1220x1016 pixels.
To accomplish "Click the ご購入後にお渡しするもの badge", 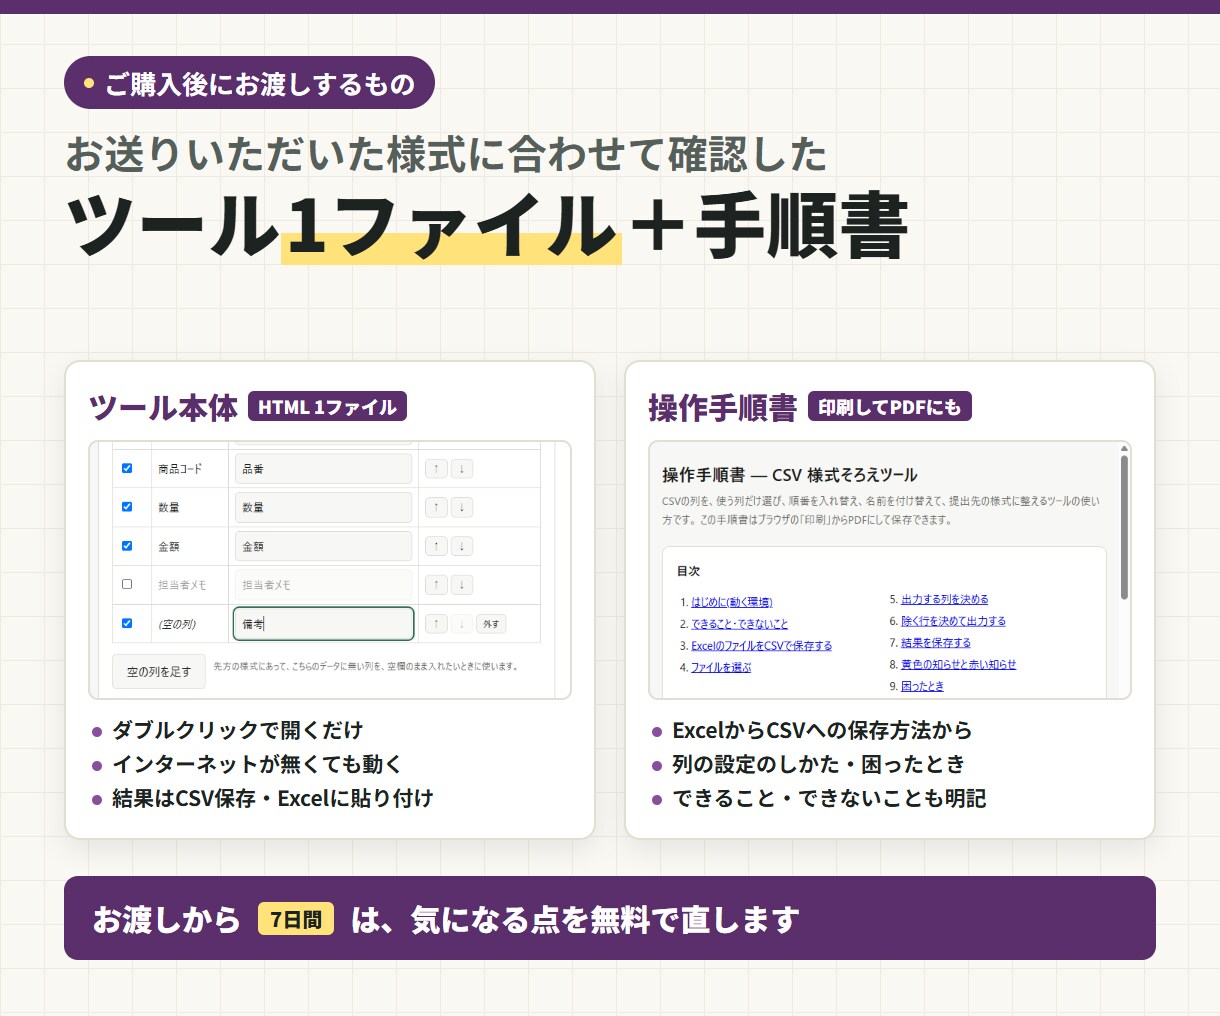I will pos(249,83).
